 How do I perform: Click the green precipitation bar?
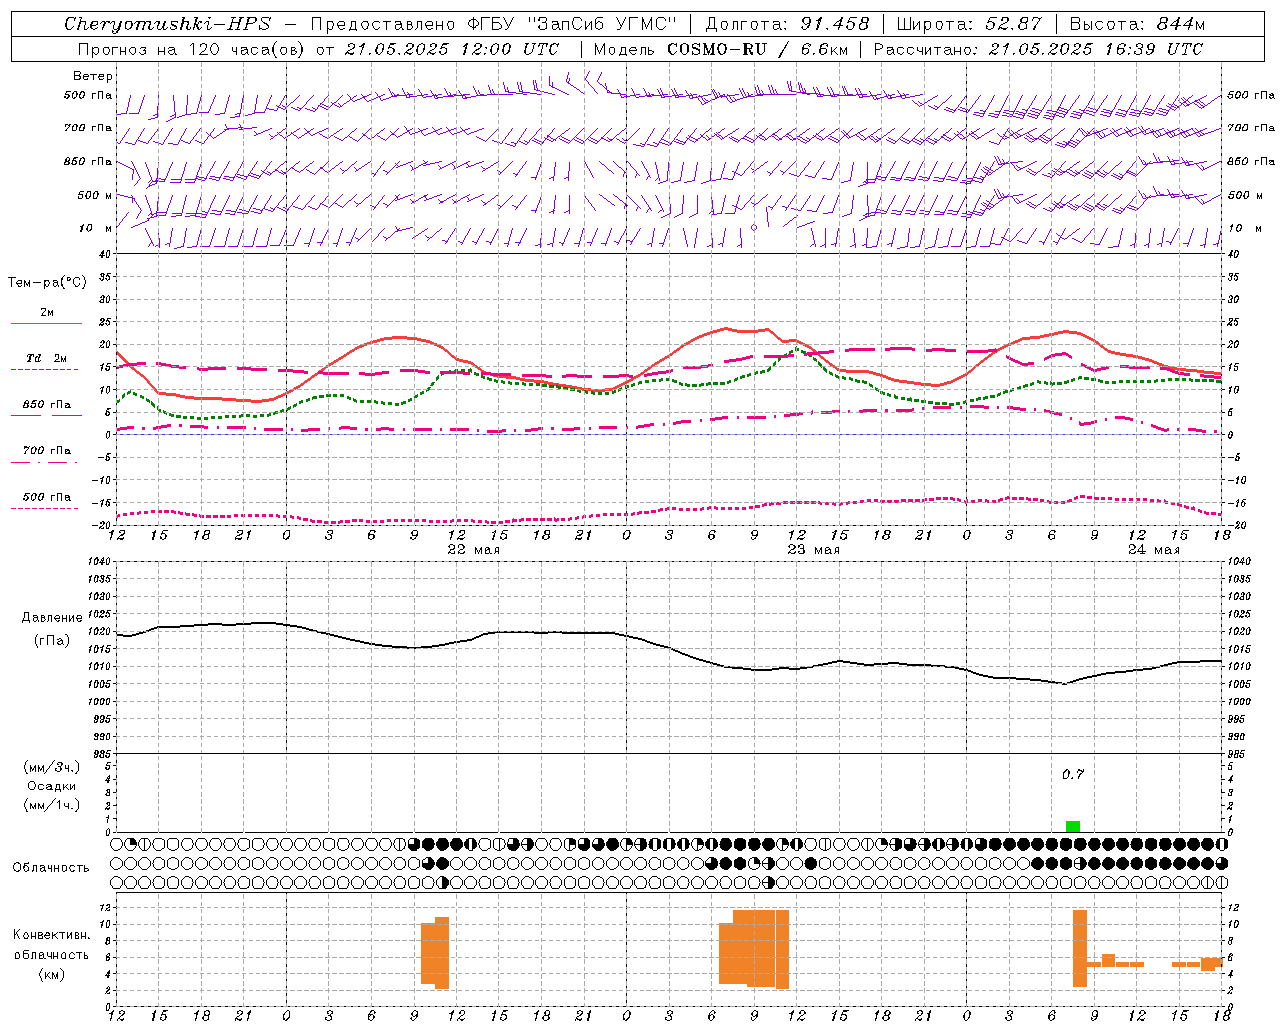(x=1073, y=826)
